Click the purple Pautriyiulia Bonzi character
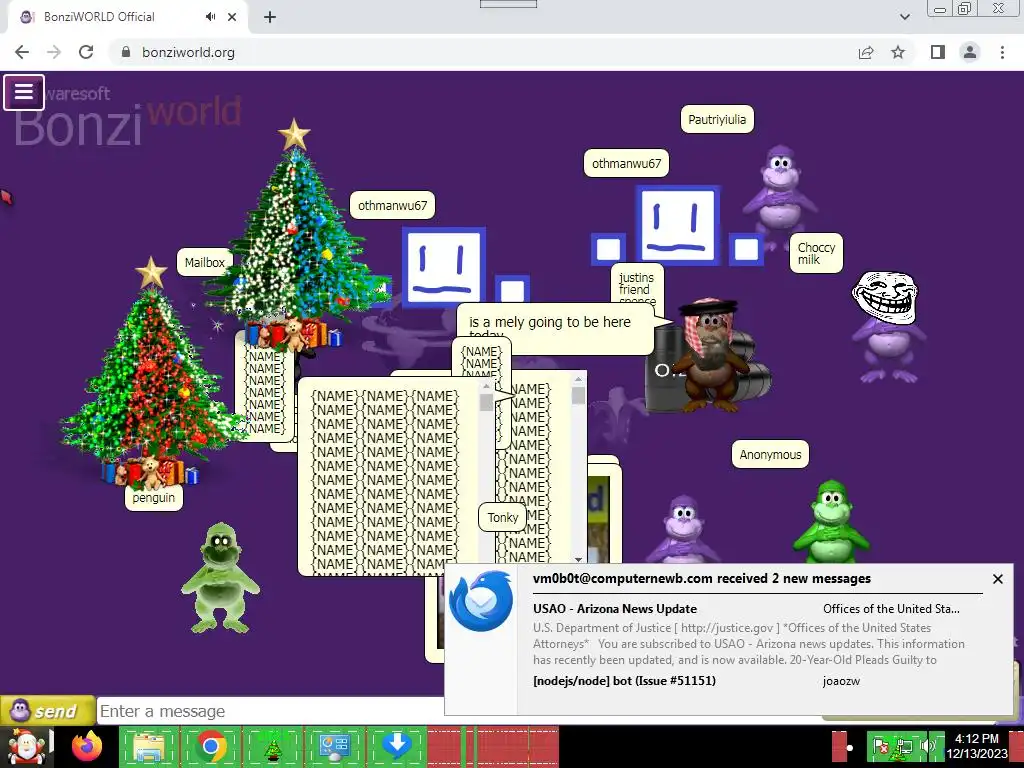This screenshot has height=768, width=1024. pos(781,193)
